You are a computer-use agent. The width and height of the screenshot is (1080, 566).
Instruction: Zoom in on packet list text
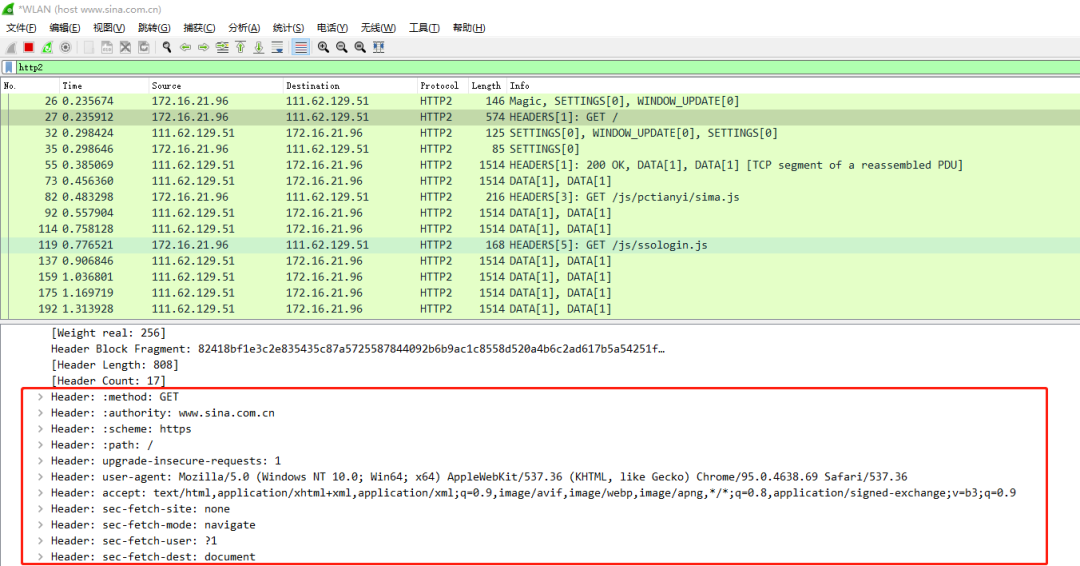(323, 47)
